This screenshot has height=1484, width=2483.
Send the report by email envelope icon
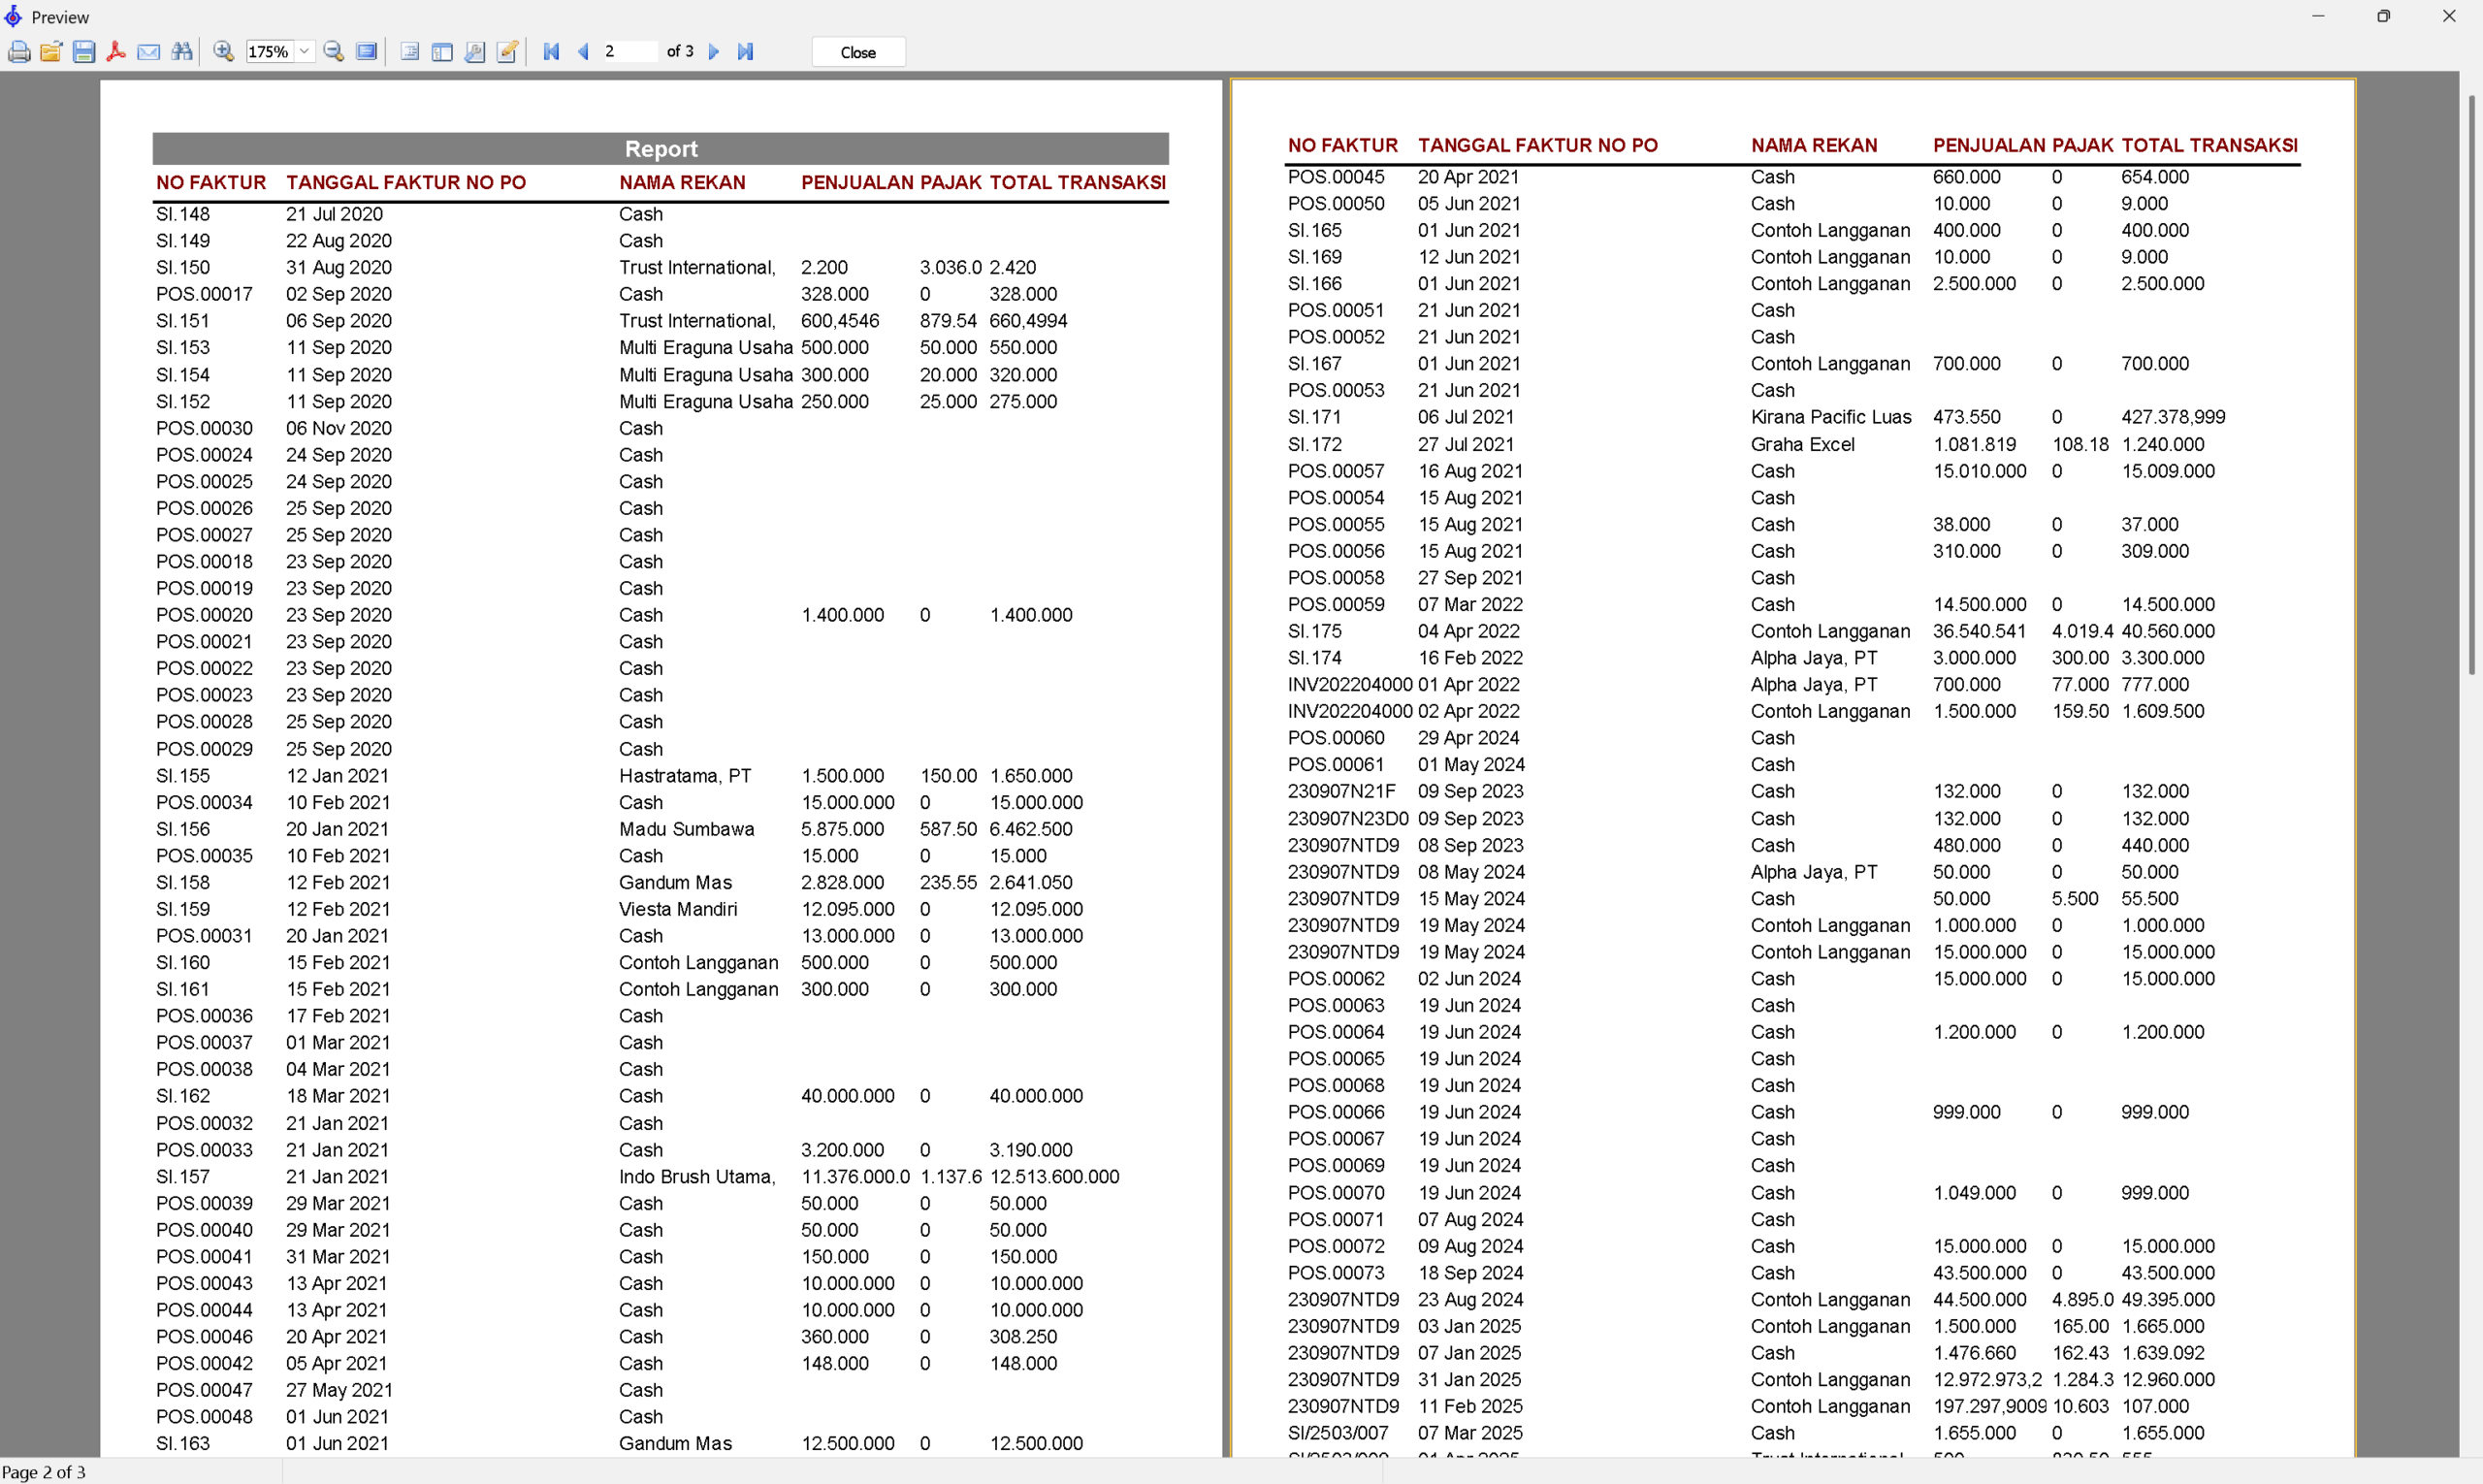[x=149, y=52]
